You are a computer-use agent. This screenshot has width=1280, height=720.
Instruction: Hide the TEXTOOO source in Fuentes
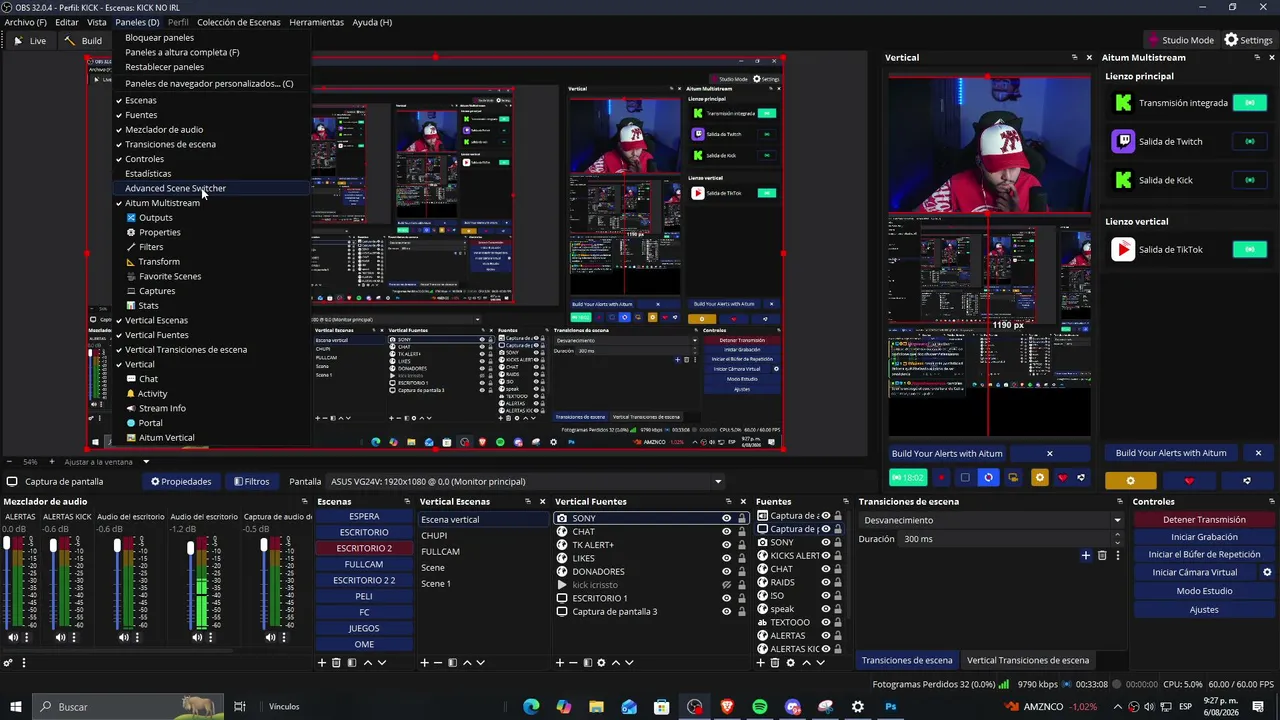coord(826,622)
